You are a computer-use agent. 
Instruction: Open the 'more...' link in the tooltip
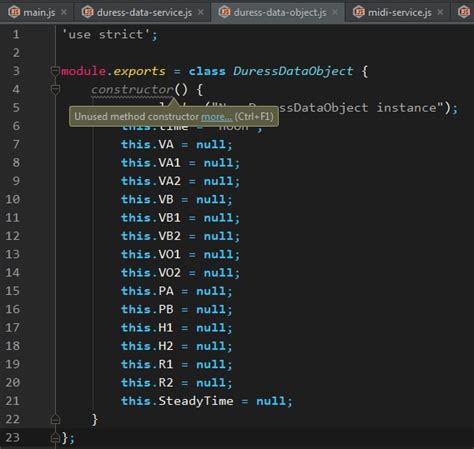[217, 117]
